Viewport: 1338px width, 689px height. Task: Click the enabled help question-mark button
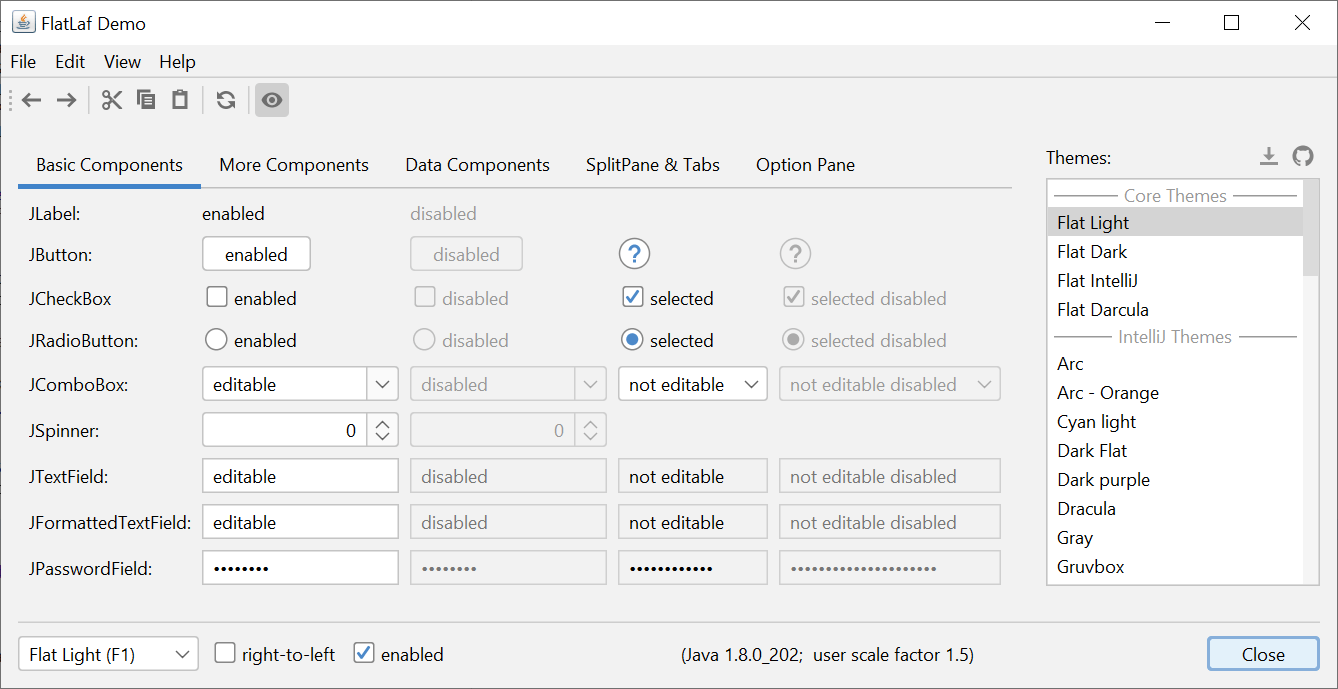635,254
